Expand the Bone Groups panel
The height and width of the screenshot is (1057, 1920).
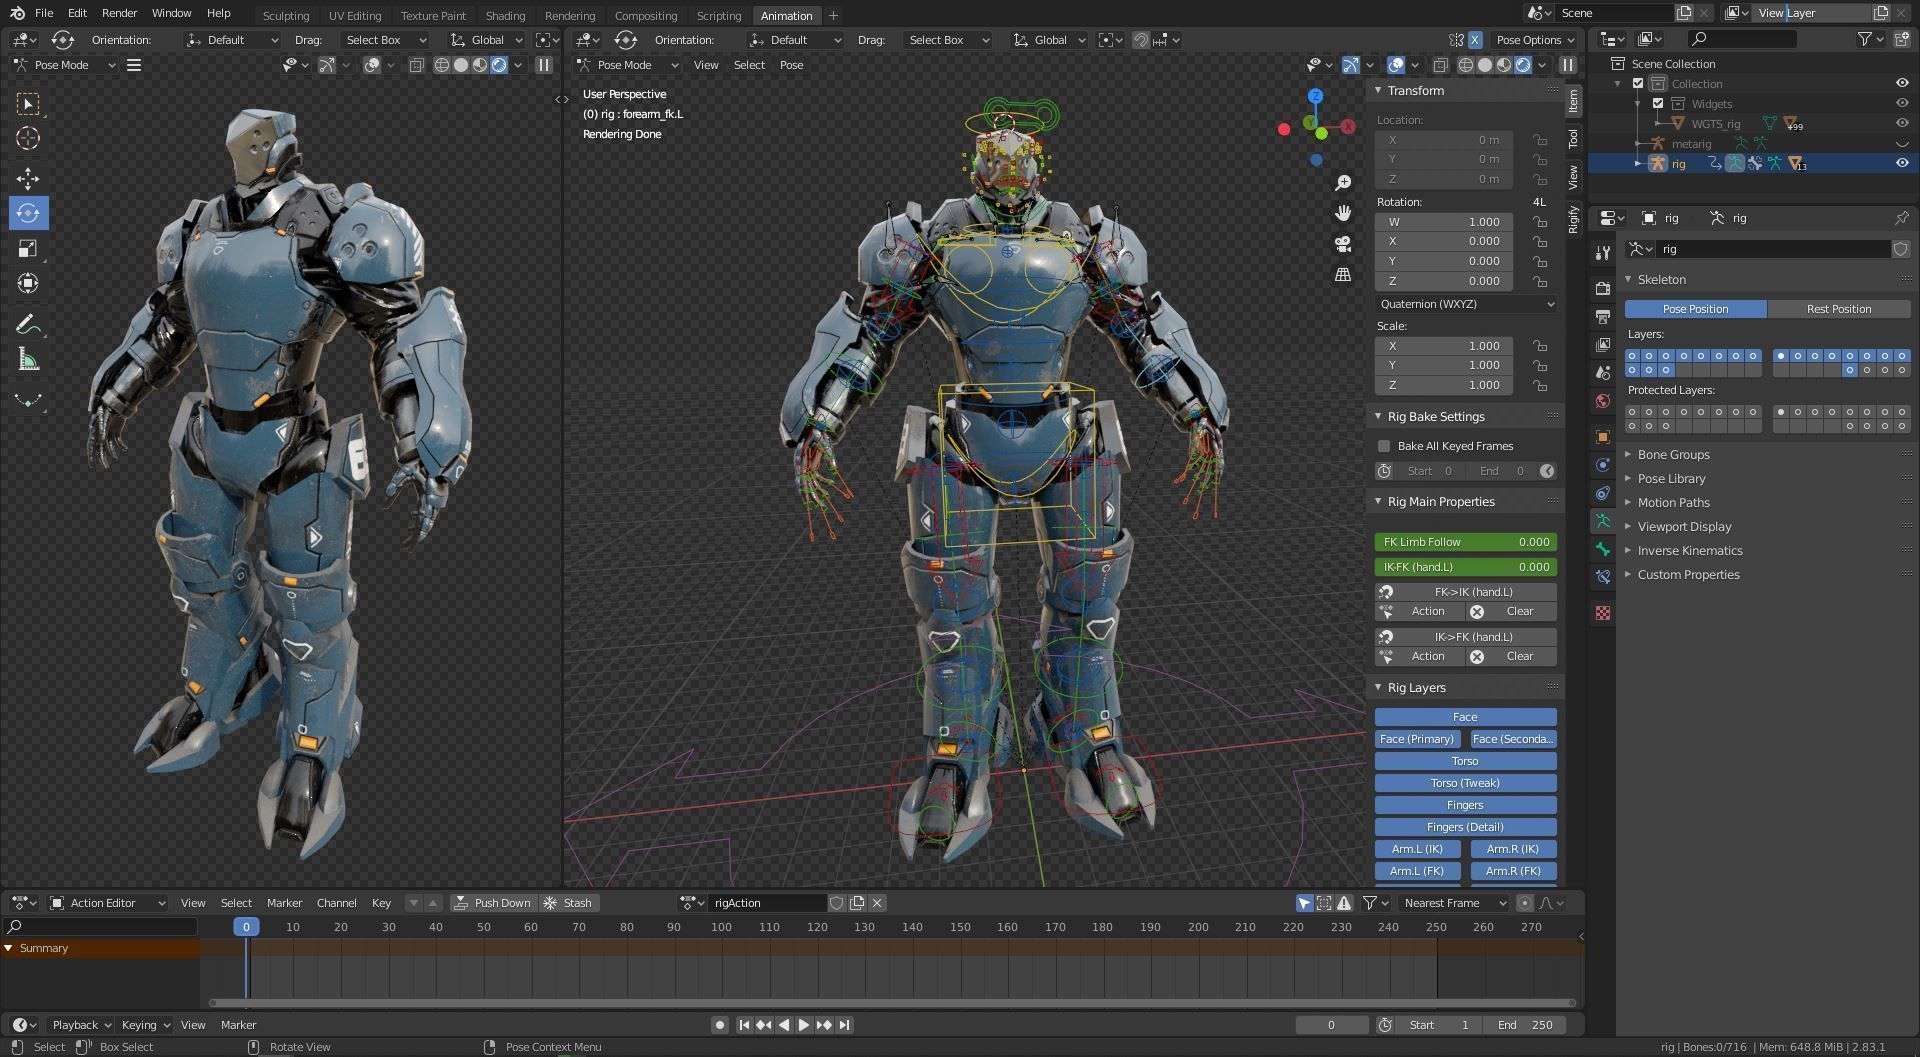(x=1673, y=454)
